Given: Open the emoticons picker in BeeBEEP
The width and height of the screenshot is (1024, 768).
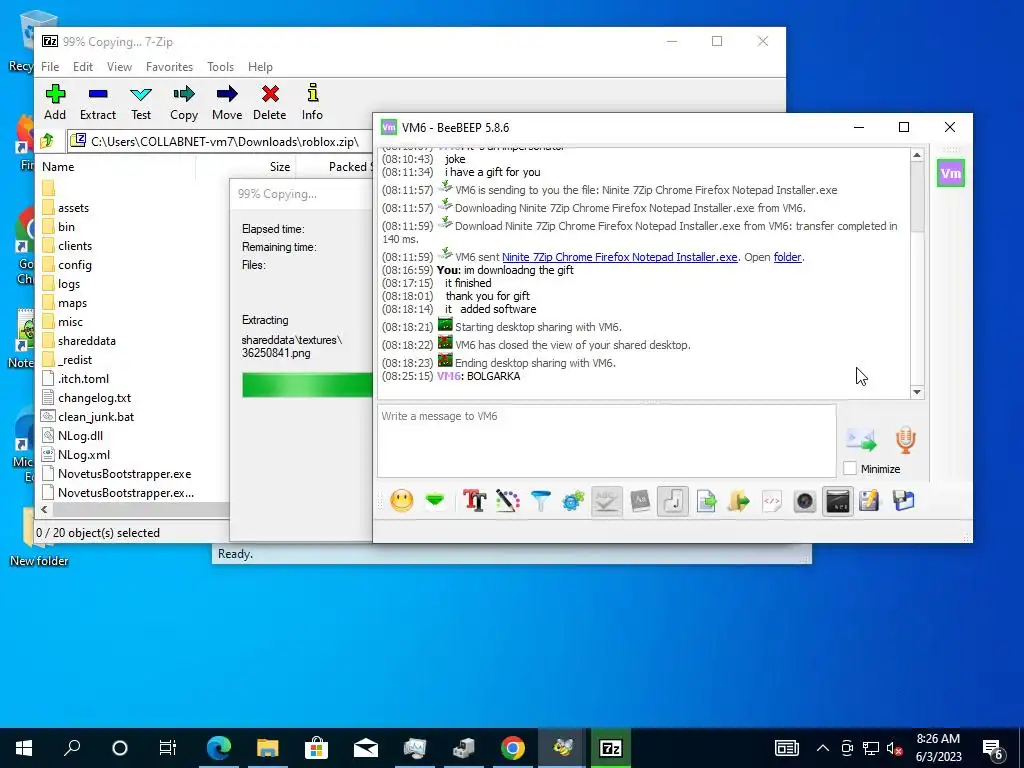Looking at the screenshot, I should tap(402, 501).
